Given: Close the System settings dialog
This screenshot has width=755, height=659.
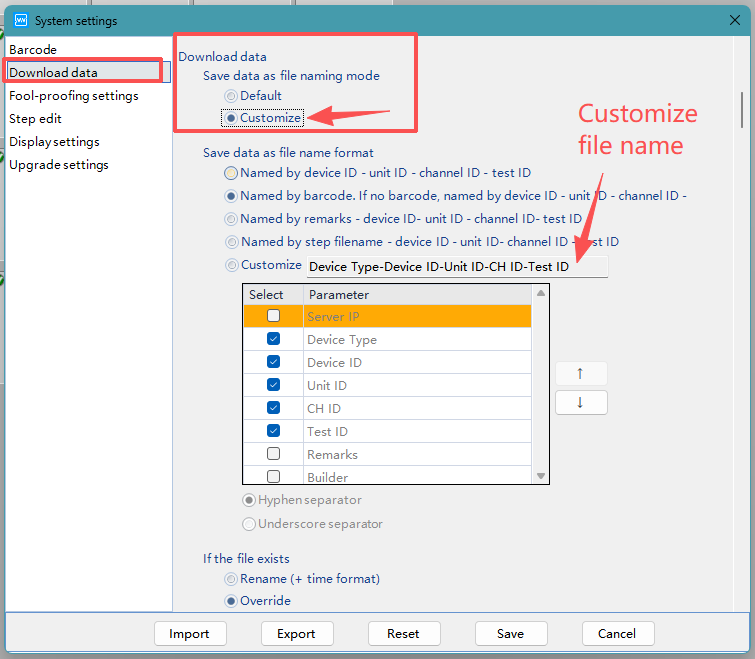Looking at the screenshot, I should click(x=735, y=20).
